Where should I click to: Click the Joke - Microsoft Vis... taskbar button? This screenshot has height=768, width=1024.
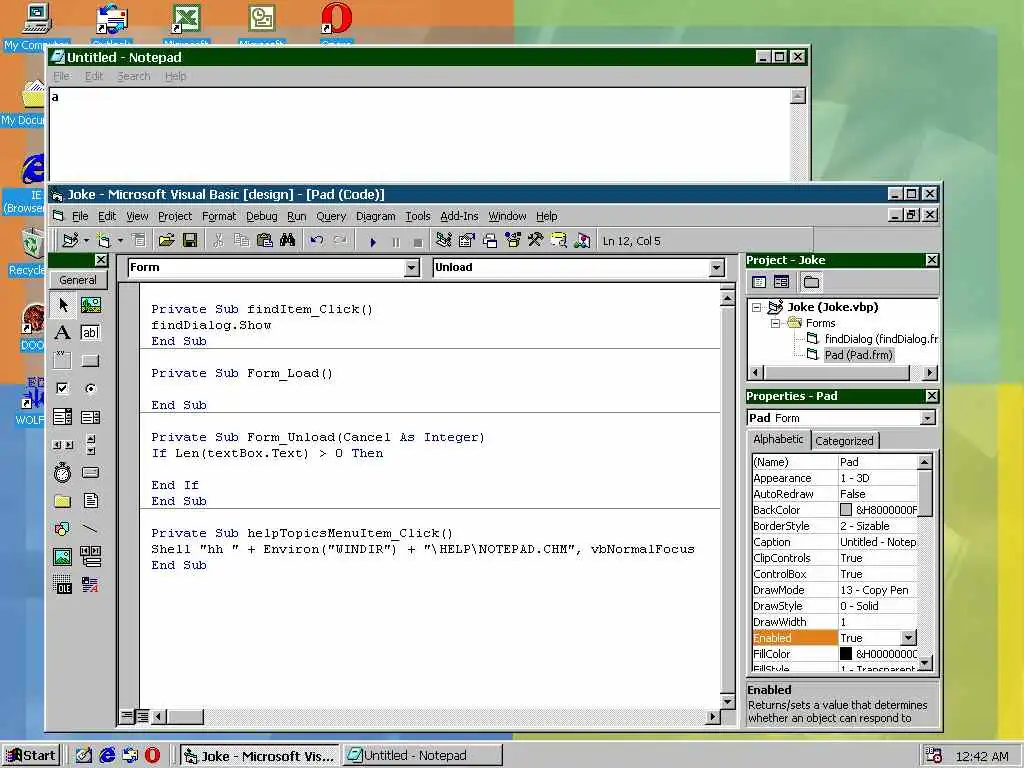pos(259,756)
